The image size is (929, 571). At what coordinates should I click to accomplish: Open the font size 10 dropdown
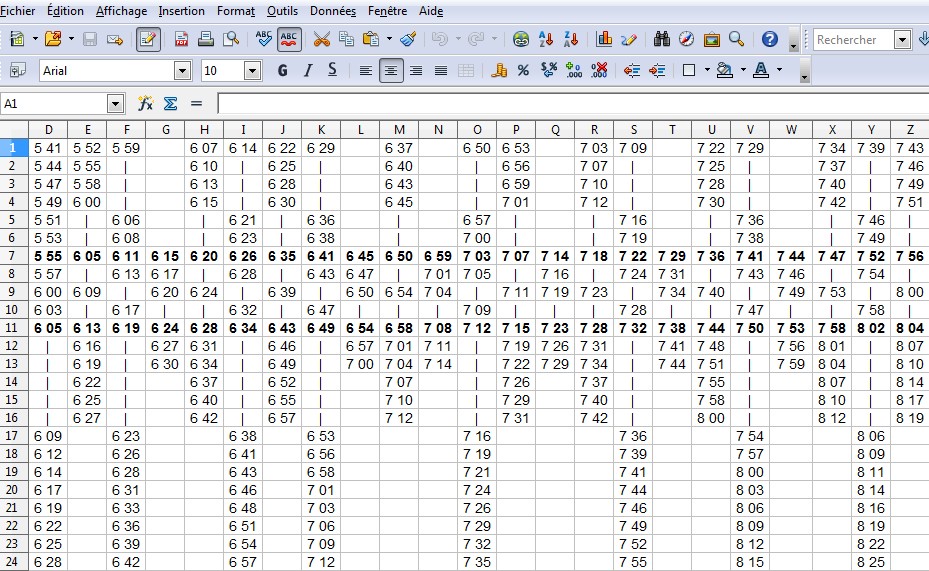252,71
